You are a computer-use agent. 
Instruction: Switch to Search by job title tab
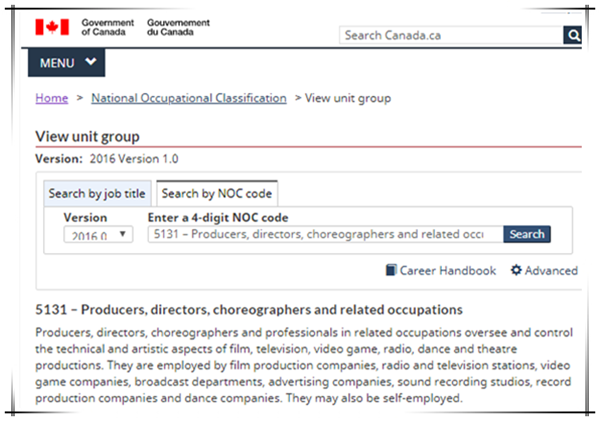coord(97,194)
